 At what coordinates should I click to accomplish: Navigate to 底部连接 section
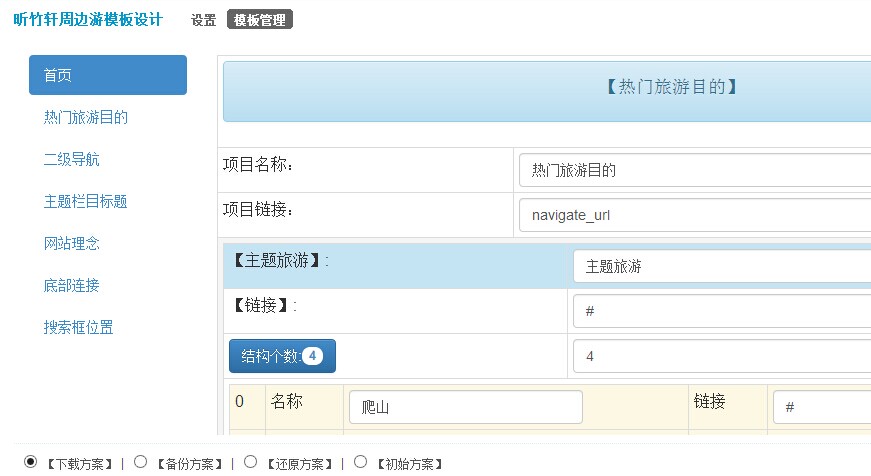72,285
